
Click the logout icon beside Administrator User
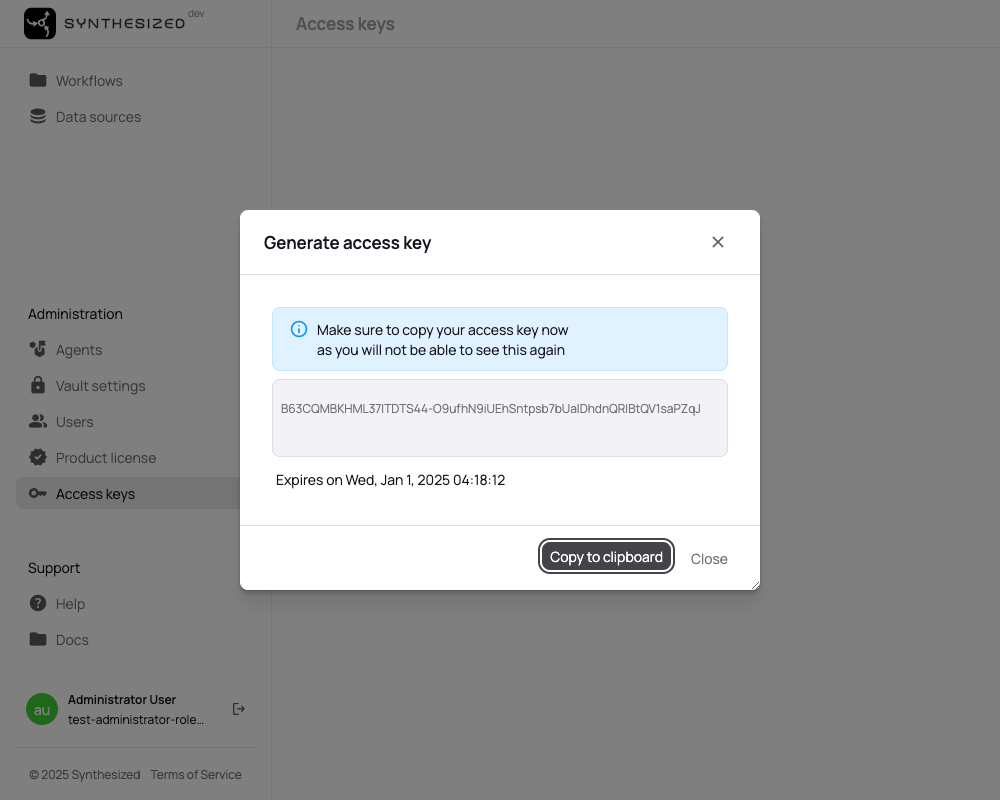pos(239,709)
